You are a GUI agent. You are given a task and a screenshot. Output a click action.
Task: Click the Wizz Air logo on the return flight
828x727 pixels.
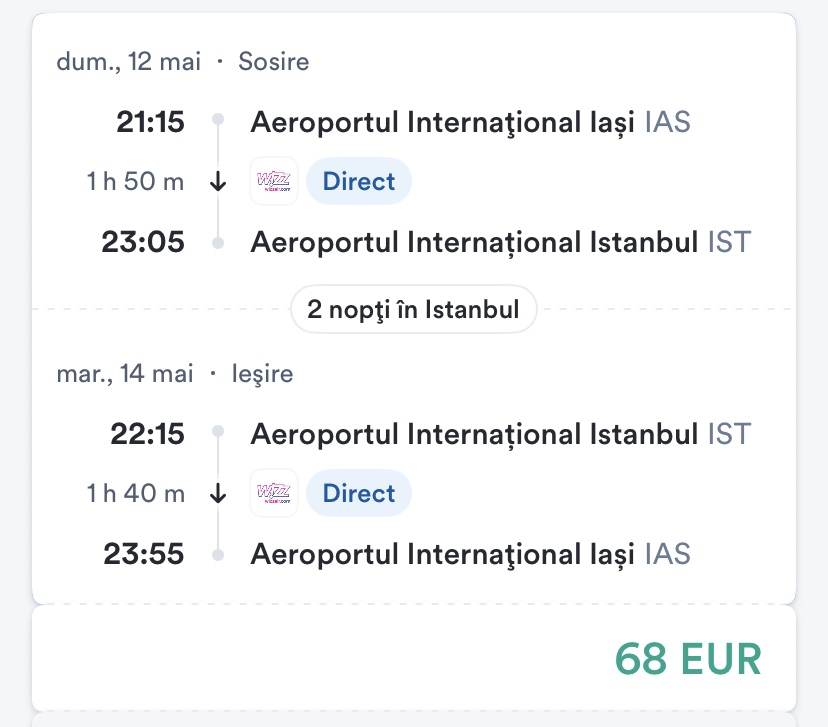pos(274,493)
